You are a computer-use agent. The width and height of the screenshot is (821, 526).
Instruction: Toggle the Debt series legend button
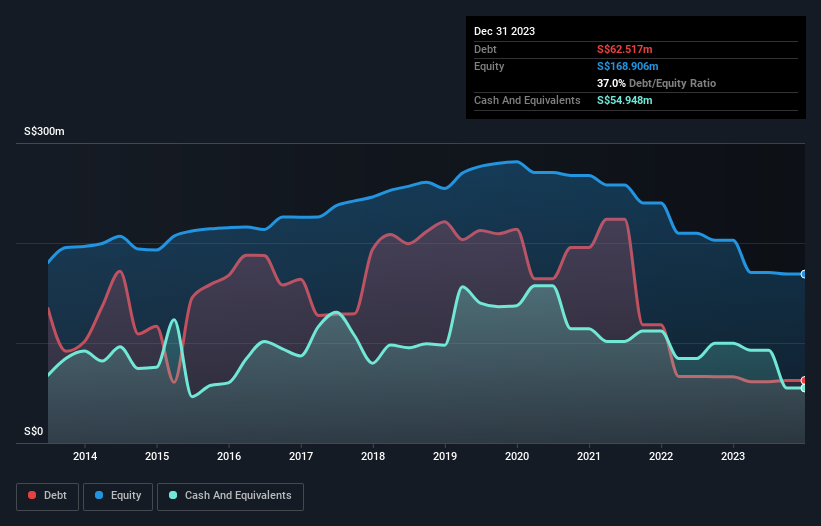(x=47, y=496)
